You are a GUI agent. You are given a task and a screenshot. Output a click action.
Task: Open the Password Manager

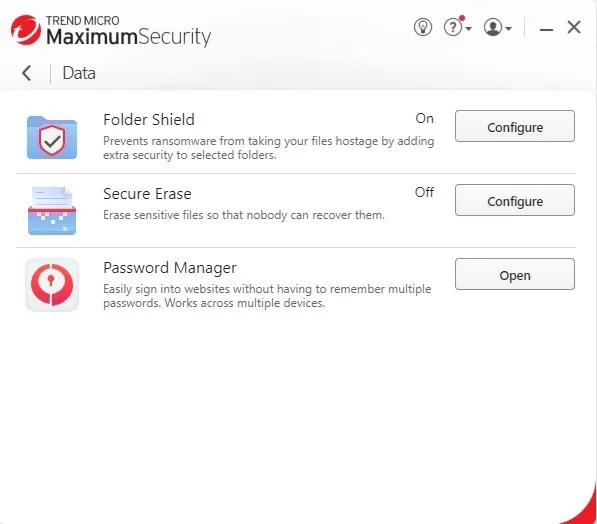pyautogui.click(x=515, y=274)
